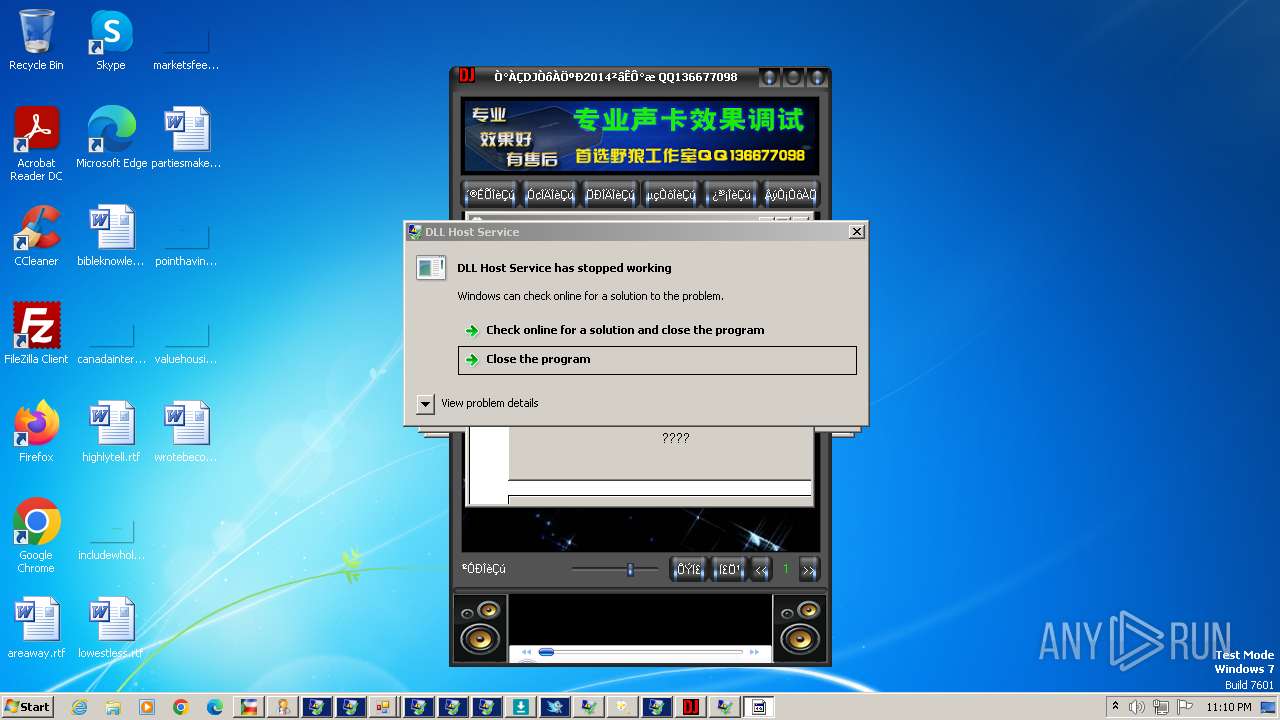The width and height of the screenshot is (1280, 720).
Task: Click the second effect button in the DJ player row
Action: point(550,194)
